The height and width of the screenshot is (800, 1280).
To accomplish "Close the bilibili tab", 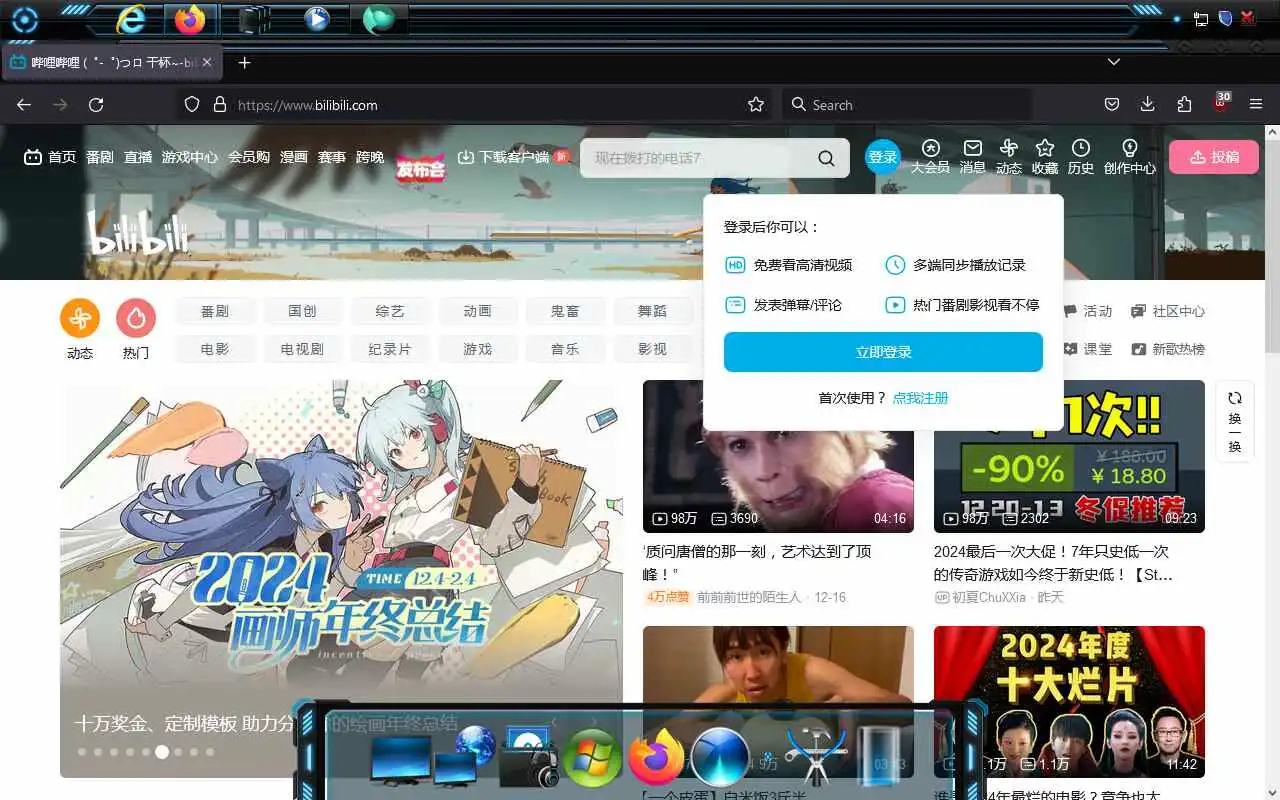I will (x=207, y=62).
